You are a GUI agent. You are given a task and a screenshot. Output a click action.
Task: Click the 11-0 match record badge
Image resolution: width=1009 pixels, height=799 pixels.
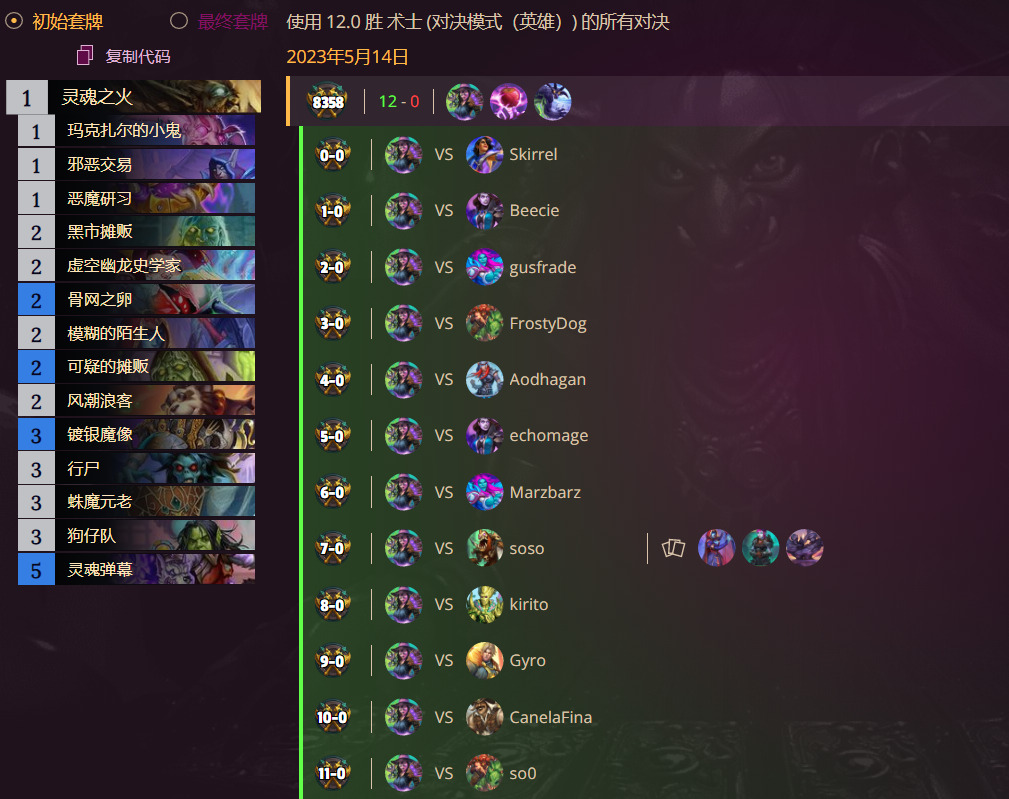(332, 773)
